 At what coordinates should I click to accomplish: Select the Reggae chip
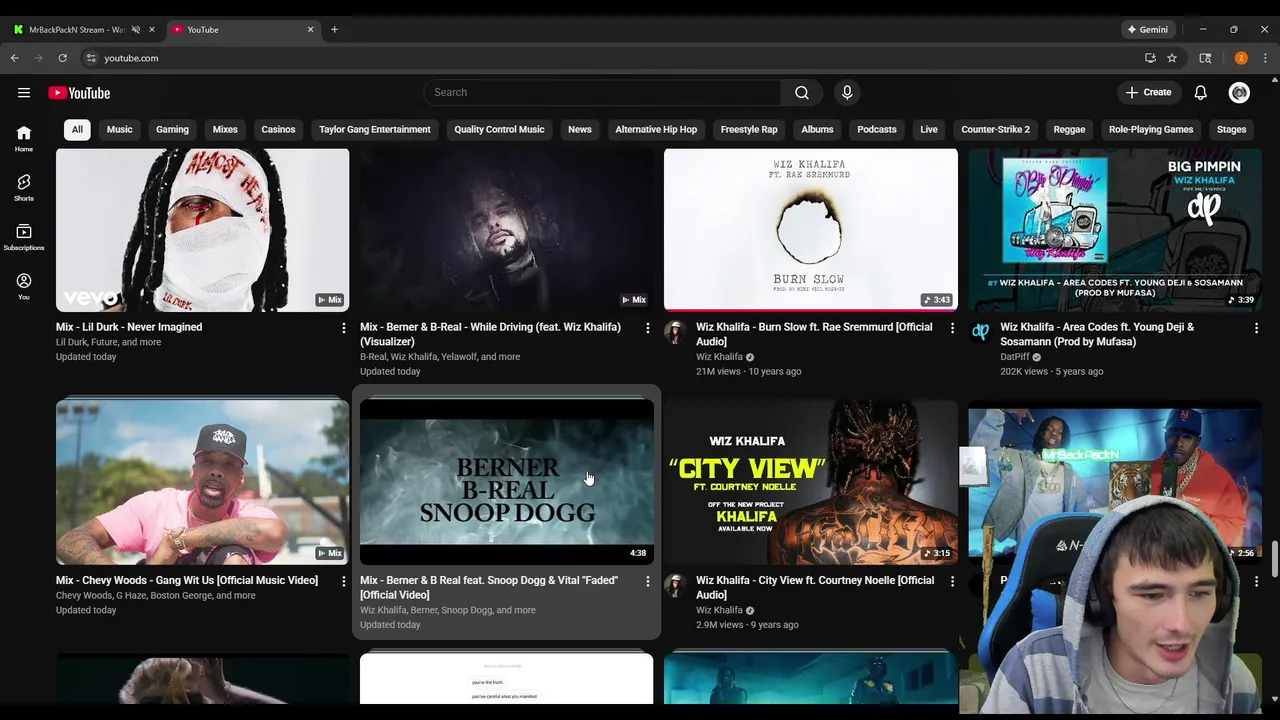pyautogui.click(x=1069, y=129)
